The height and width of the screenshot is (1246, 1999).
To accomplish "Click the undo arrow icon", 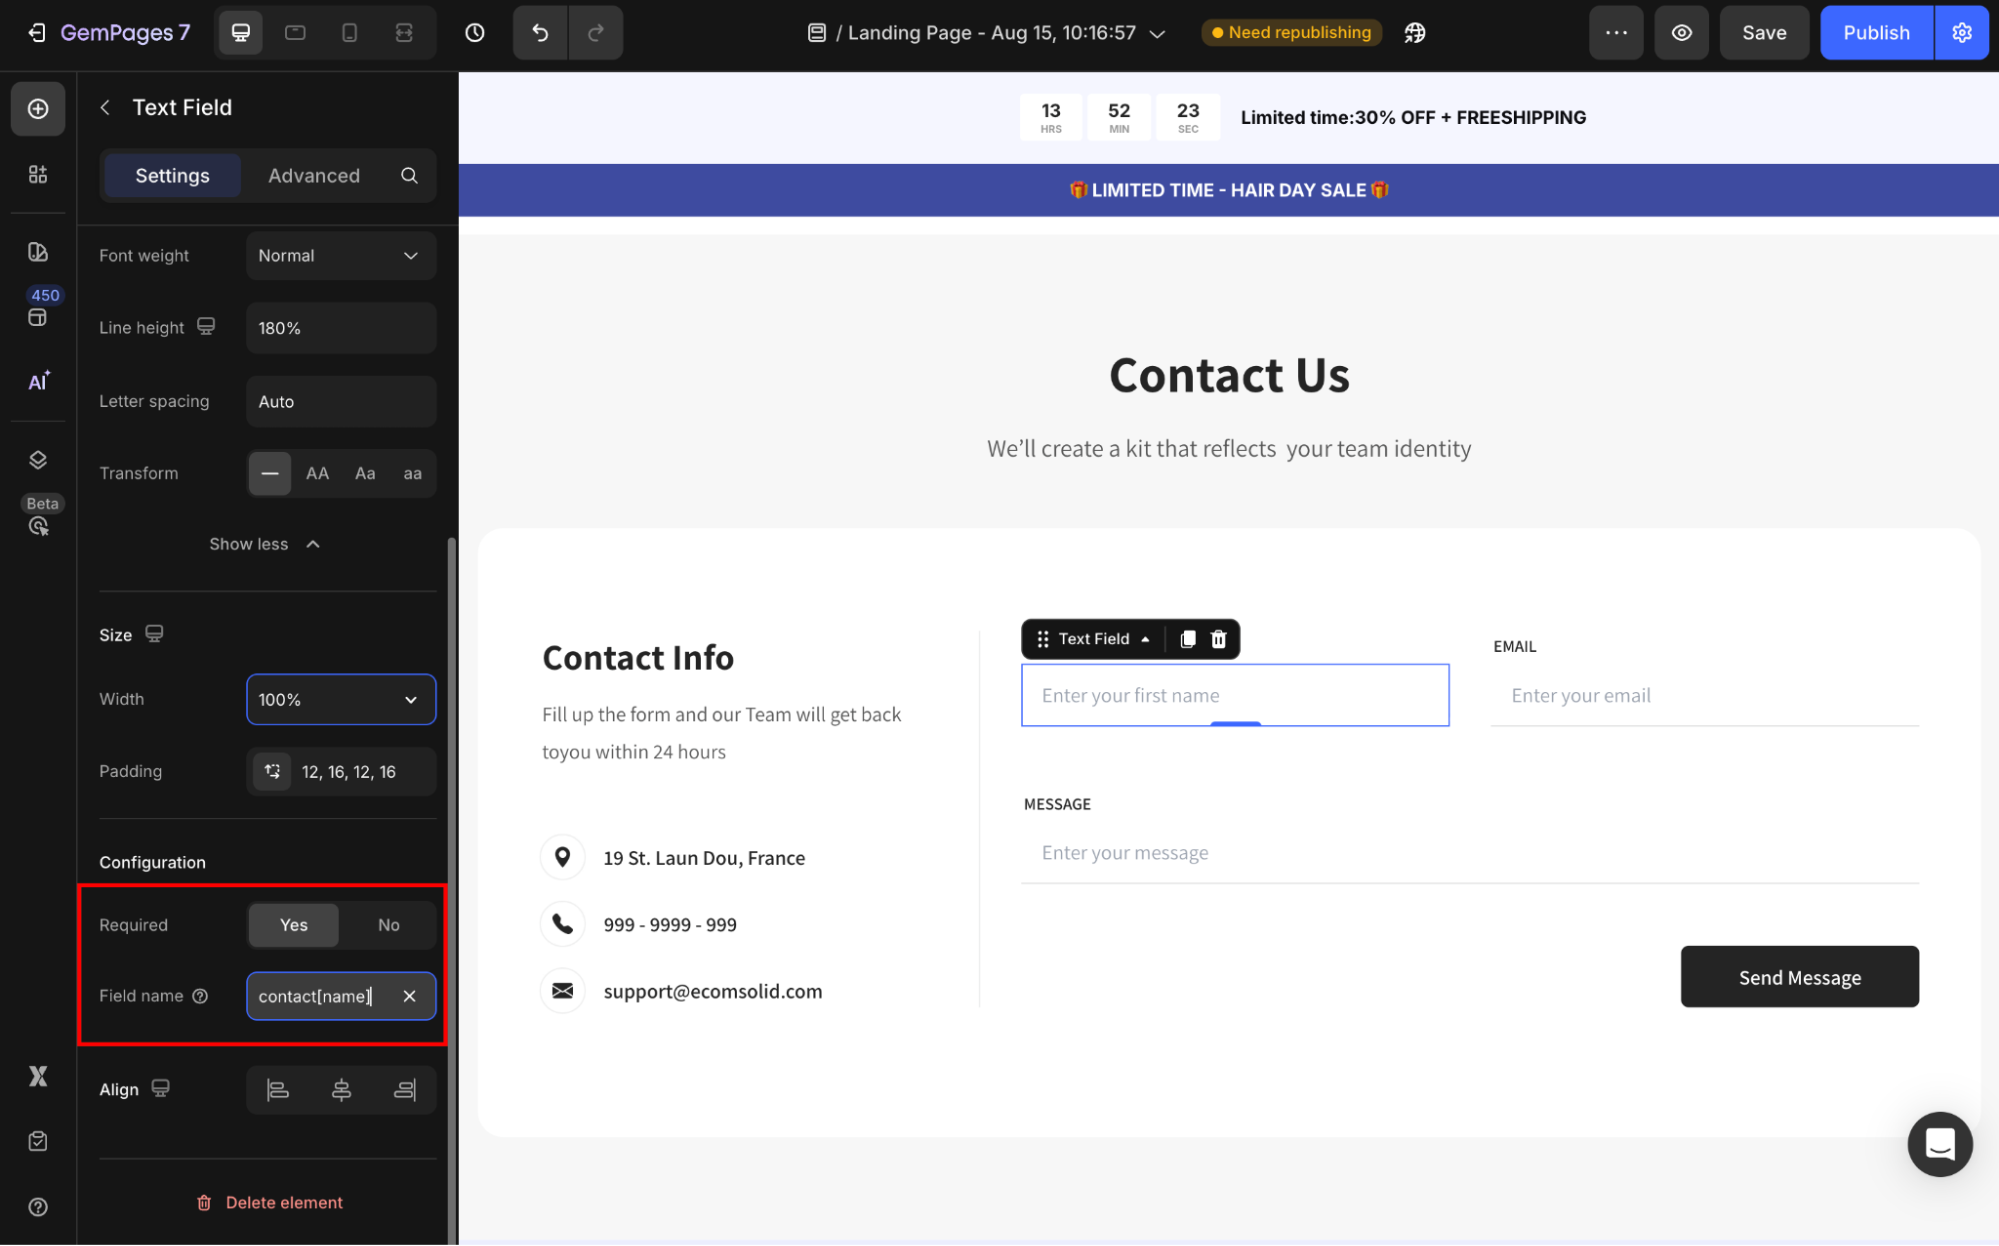I will click(540, 33).
